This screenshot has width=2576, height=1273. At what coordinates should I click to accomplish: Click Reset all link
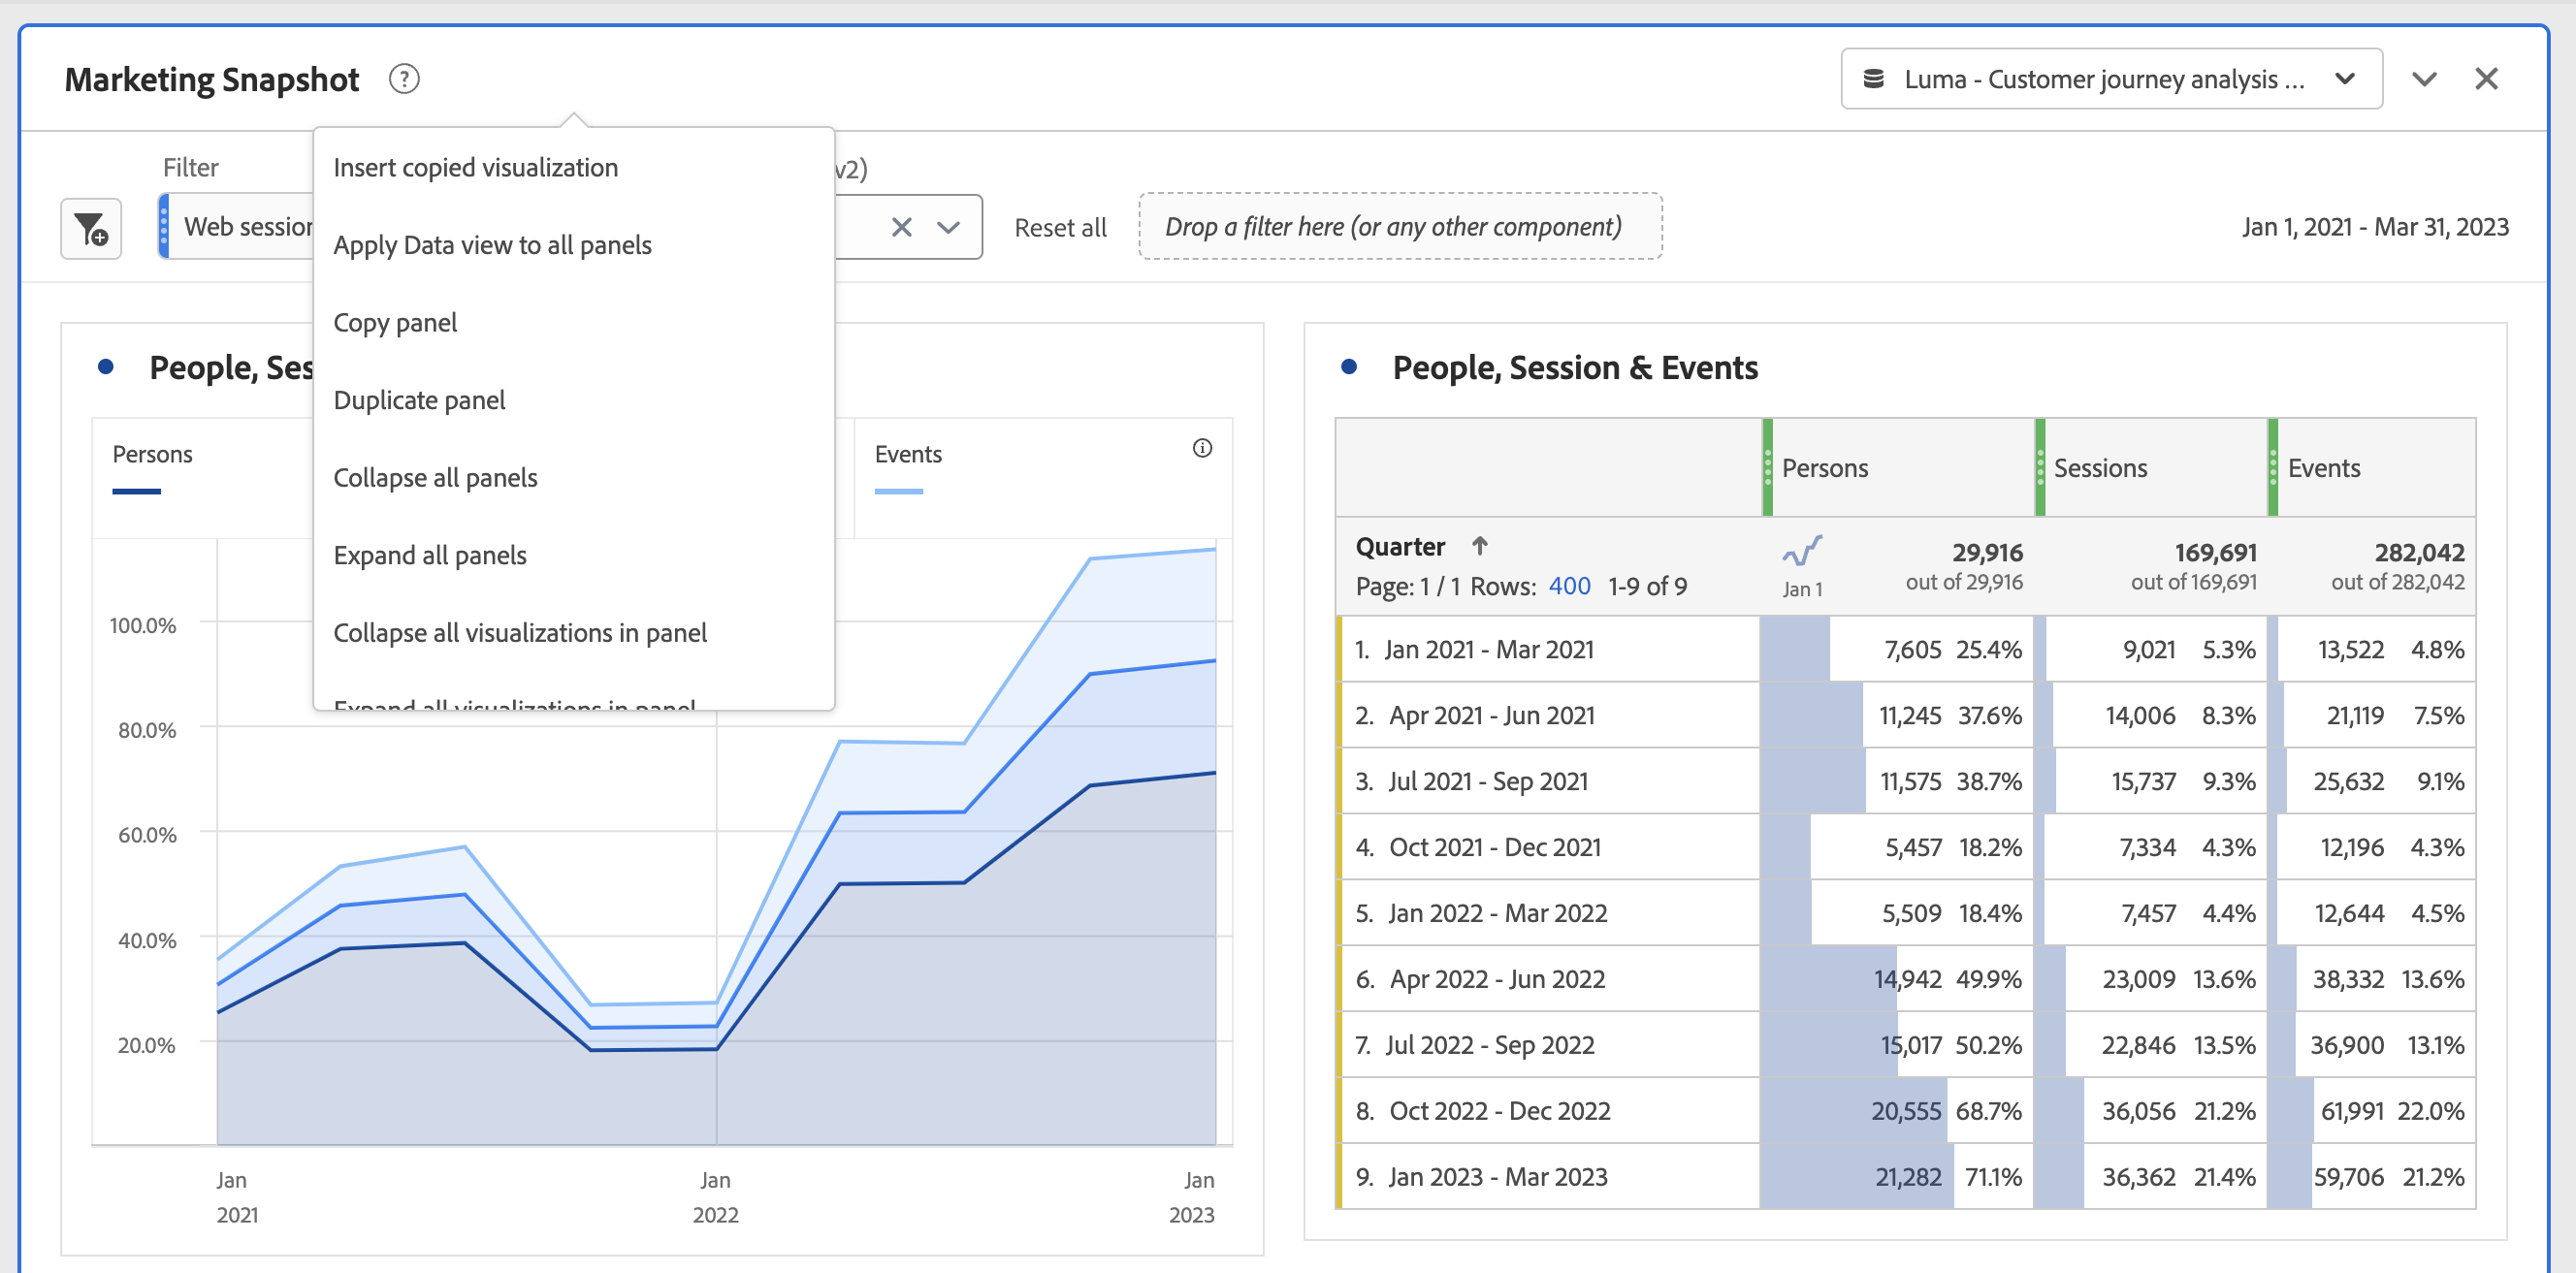tap(1060, 228)
